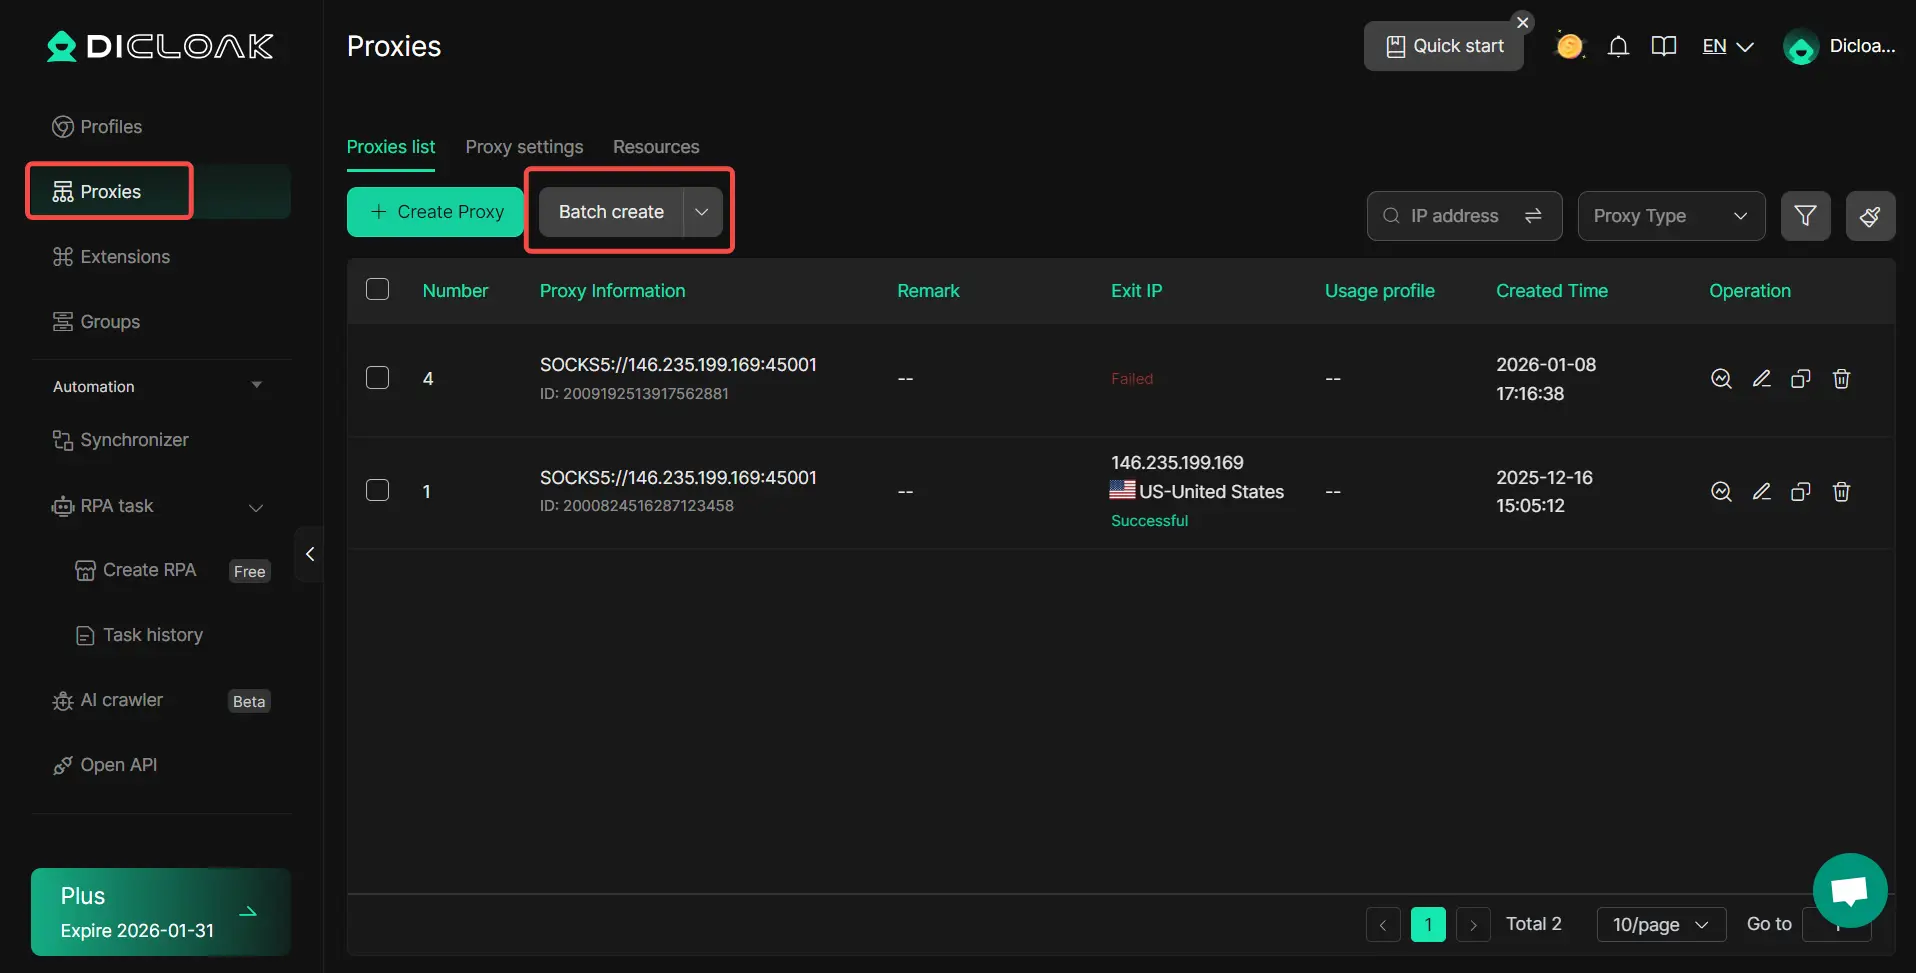Edit proxy number 1 with pencil icon
The width and height of the screenshot is (1916, 973).
tap(1761, 492)
